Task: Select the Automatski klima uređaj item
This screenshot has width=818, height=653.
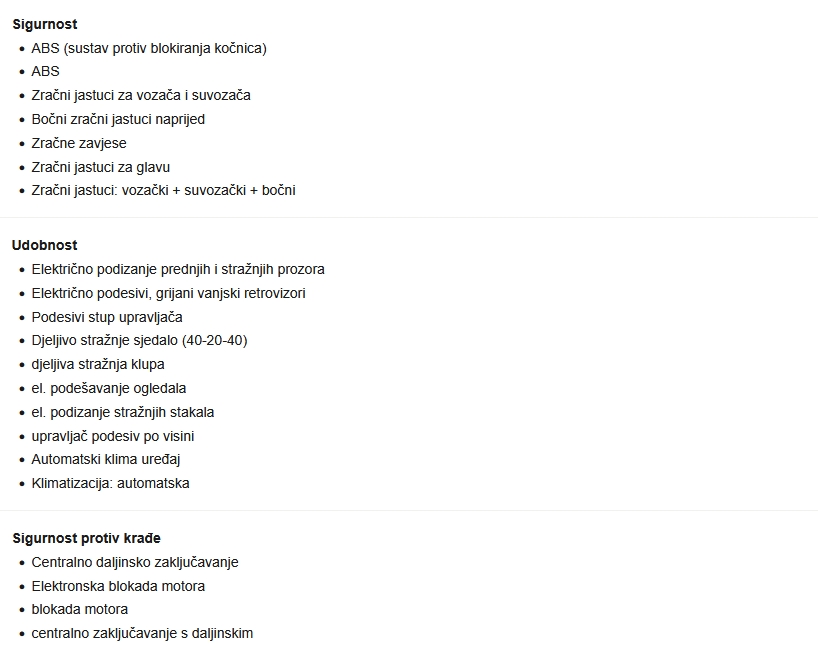Action: click(106, 459)
